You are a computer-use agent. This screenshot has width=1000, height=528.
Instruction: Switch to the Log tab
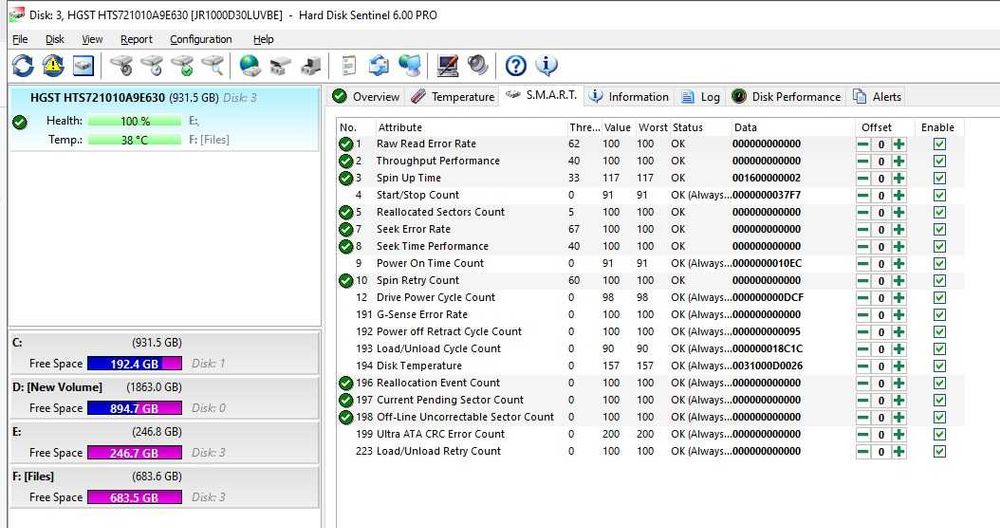[700, 96]
